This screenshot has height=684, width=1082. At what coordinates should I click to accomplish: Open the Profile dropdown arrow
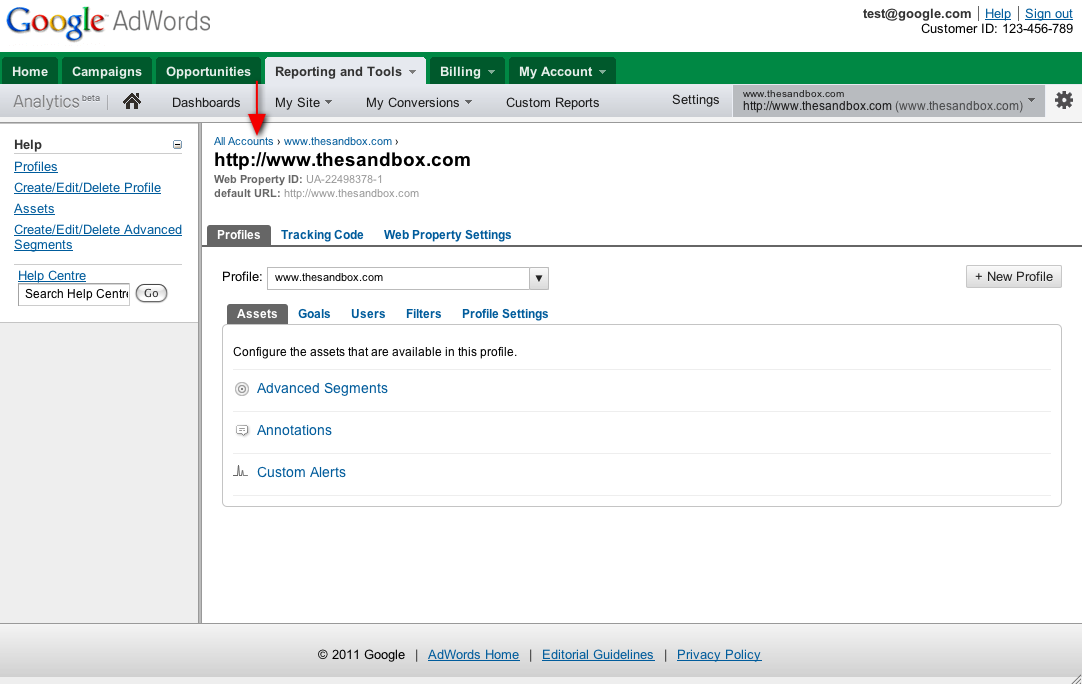click(539, 278)
